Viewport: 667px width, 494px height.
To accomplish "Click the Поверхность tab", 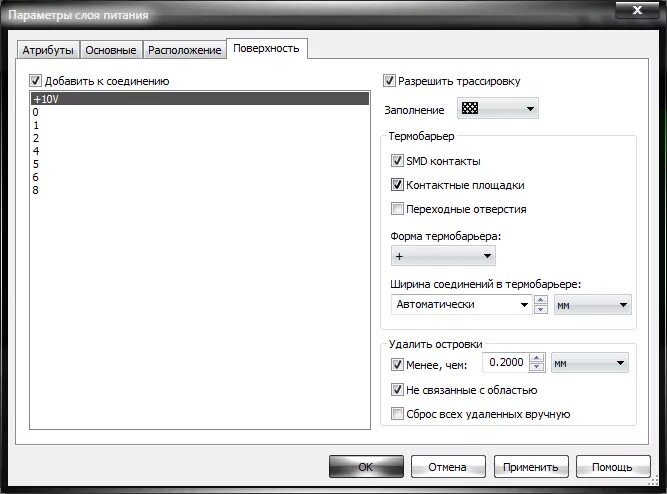I will point(266,49).
